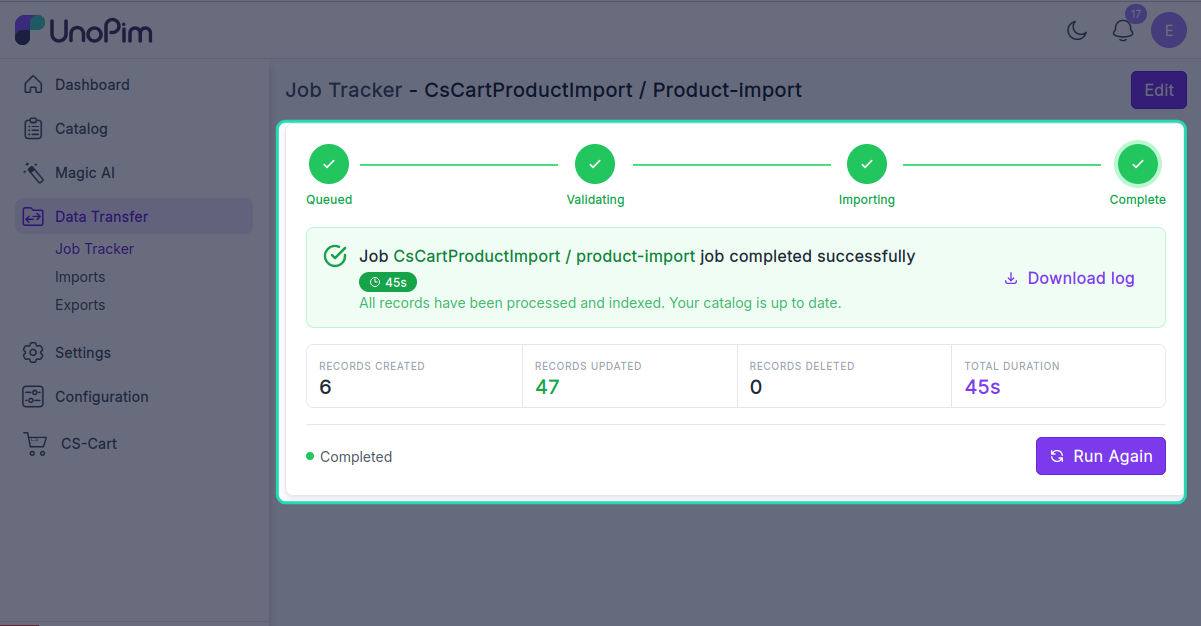Click the Validating step checkmark

click(595, 164)
